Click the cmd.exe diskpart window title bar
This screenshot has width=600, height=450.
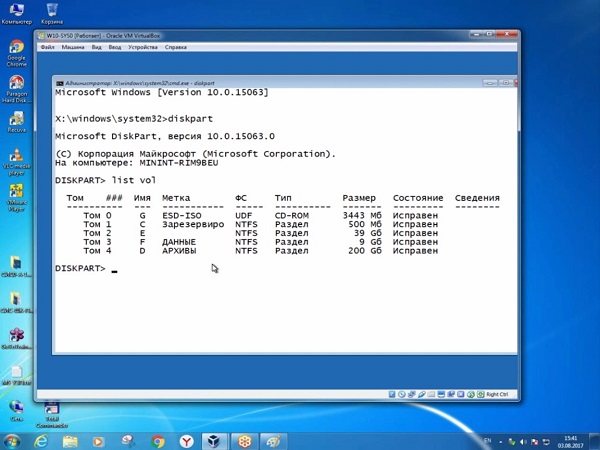click(x=250, y=82)
